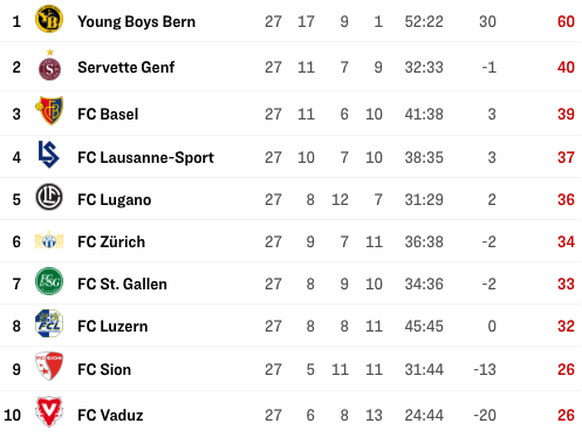The height and width of the screenshot is (437, 582).
Task: Open the FC Lausanne-Sport team page
Action: pyautogui.click(x=146, y=157)
